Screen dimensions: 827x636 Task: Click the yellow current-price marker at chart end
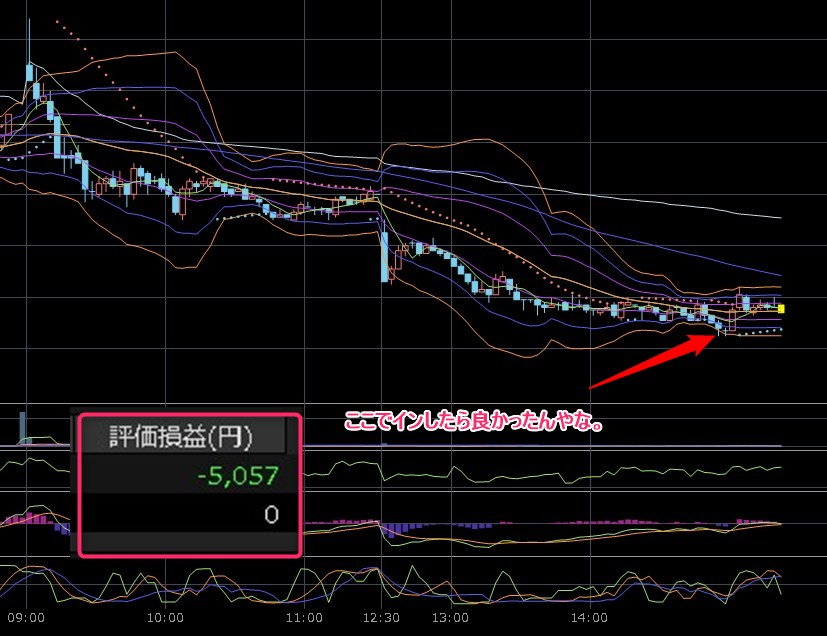tap(781, 309)
